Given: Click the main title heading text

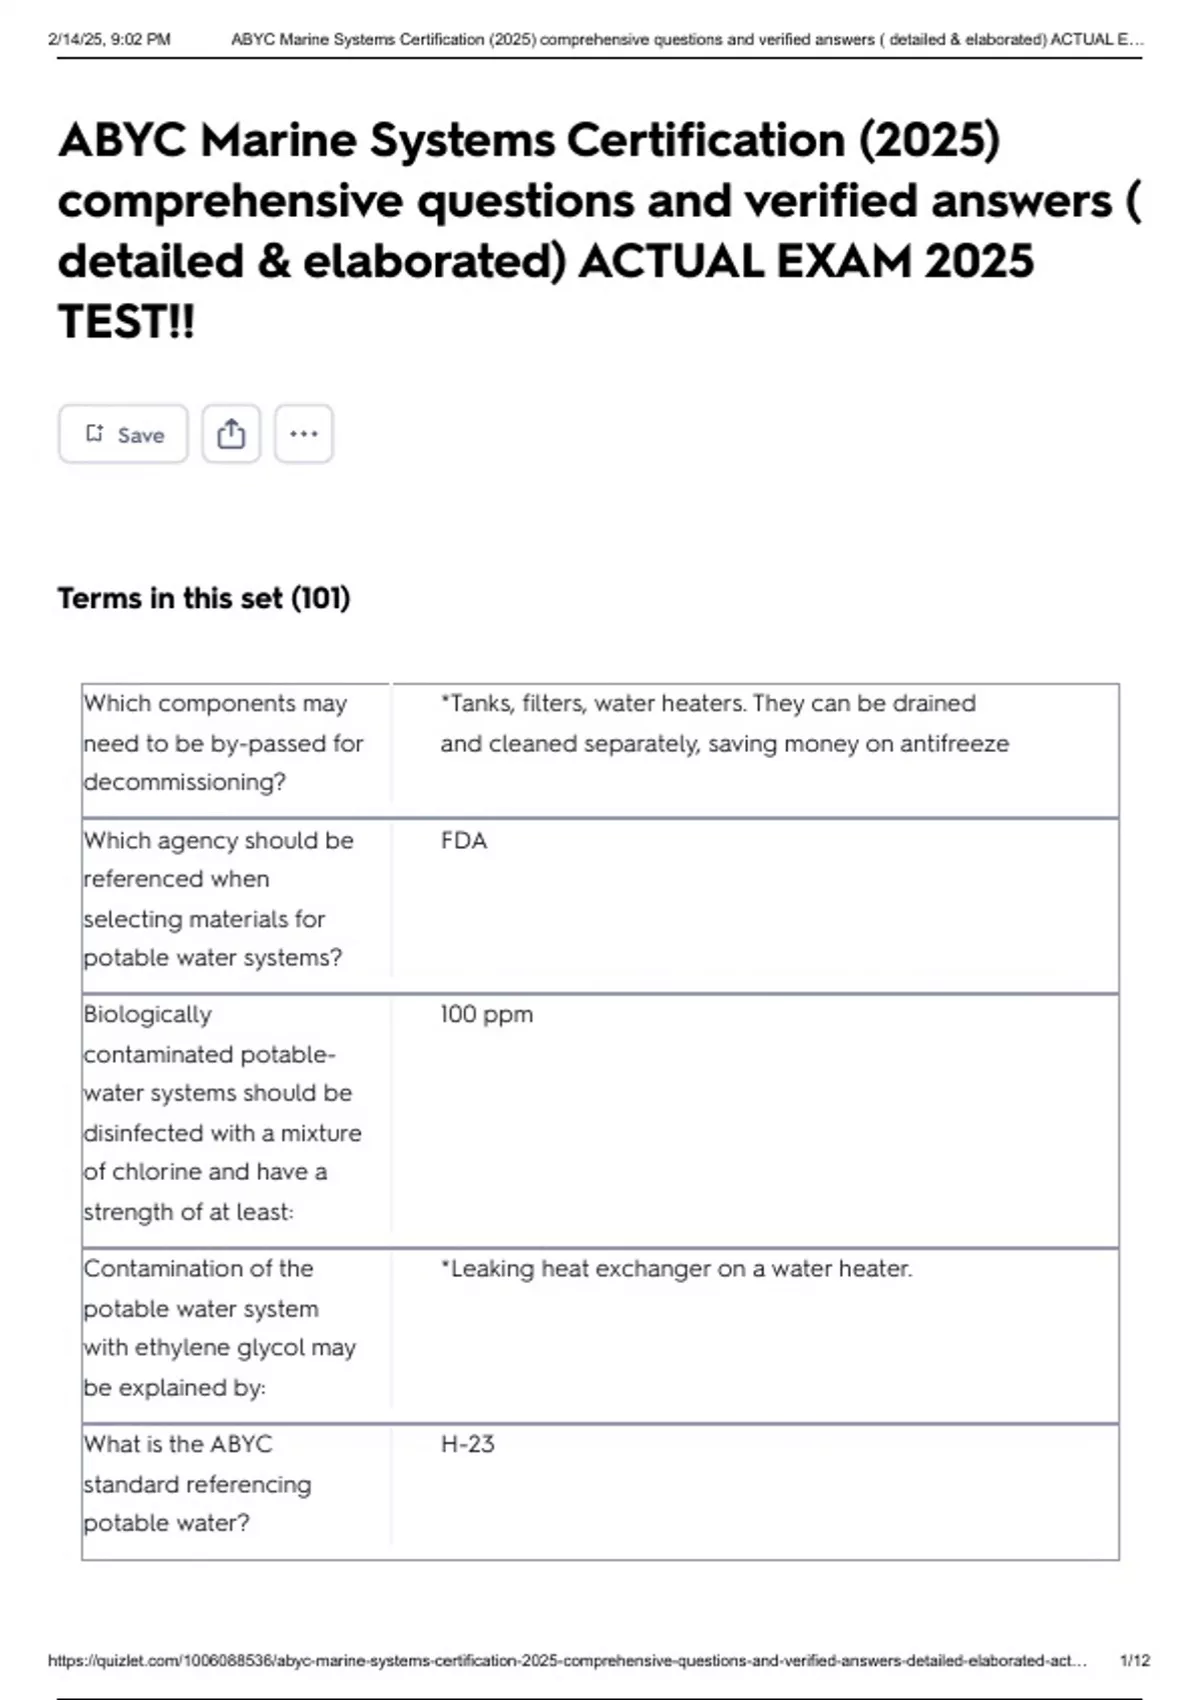Looking at the screenshot, I should click(x=598, y=230).
